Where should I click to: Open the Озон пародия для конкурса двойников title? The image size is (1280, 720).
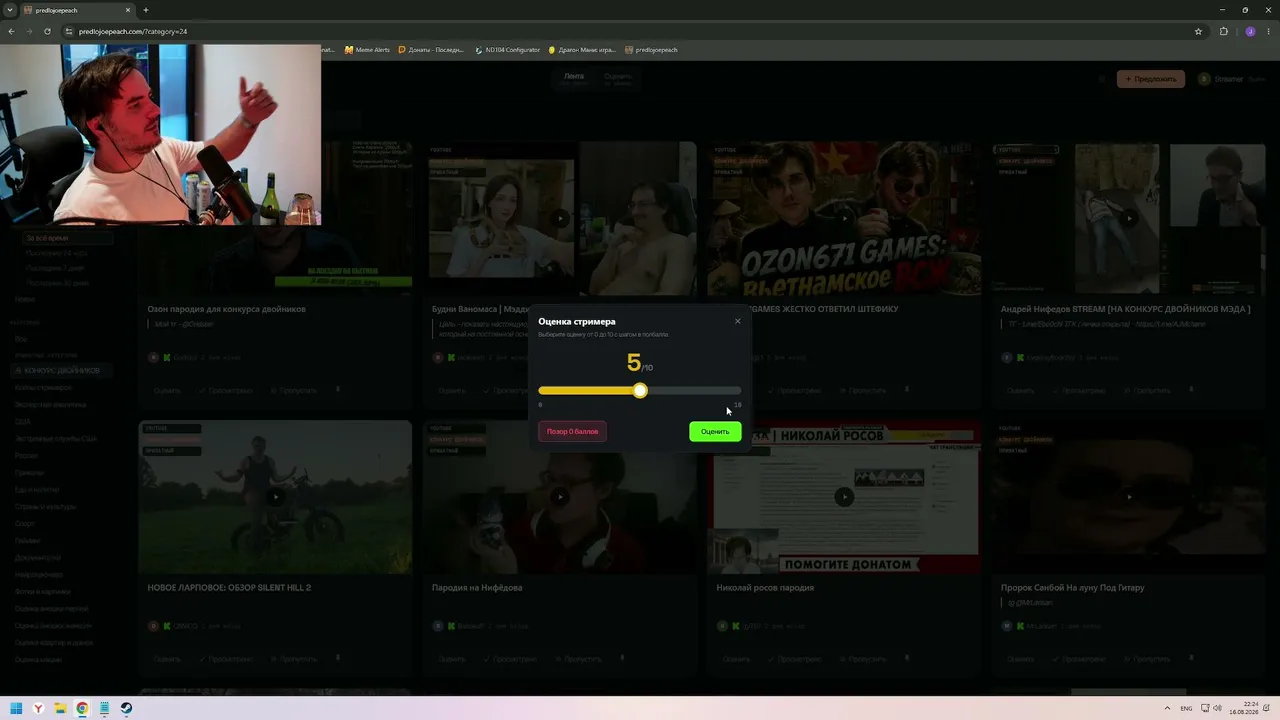(227, 309)
